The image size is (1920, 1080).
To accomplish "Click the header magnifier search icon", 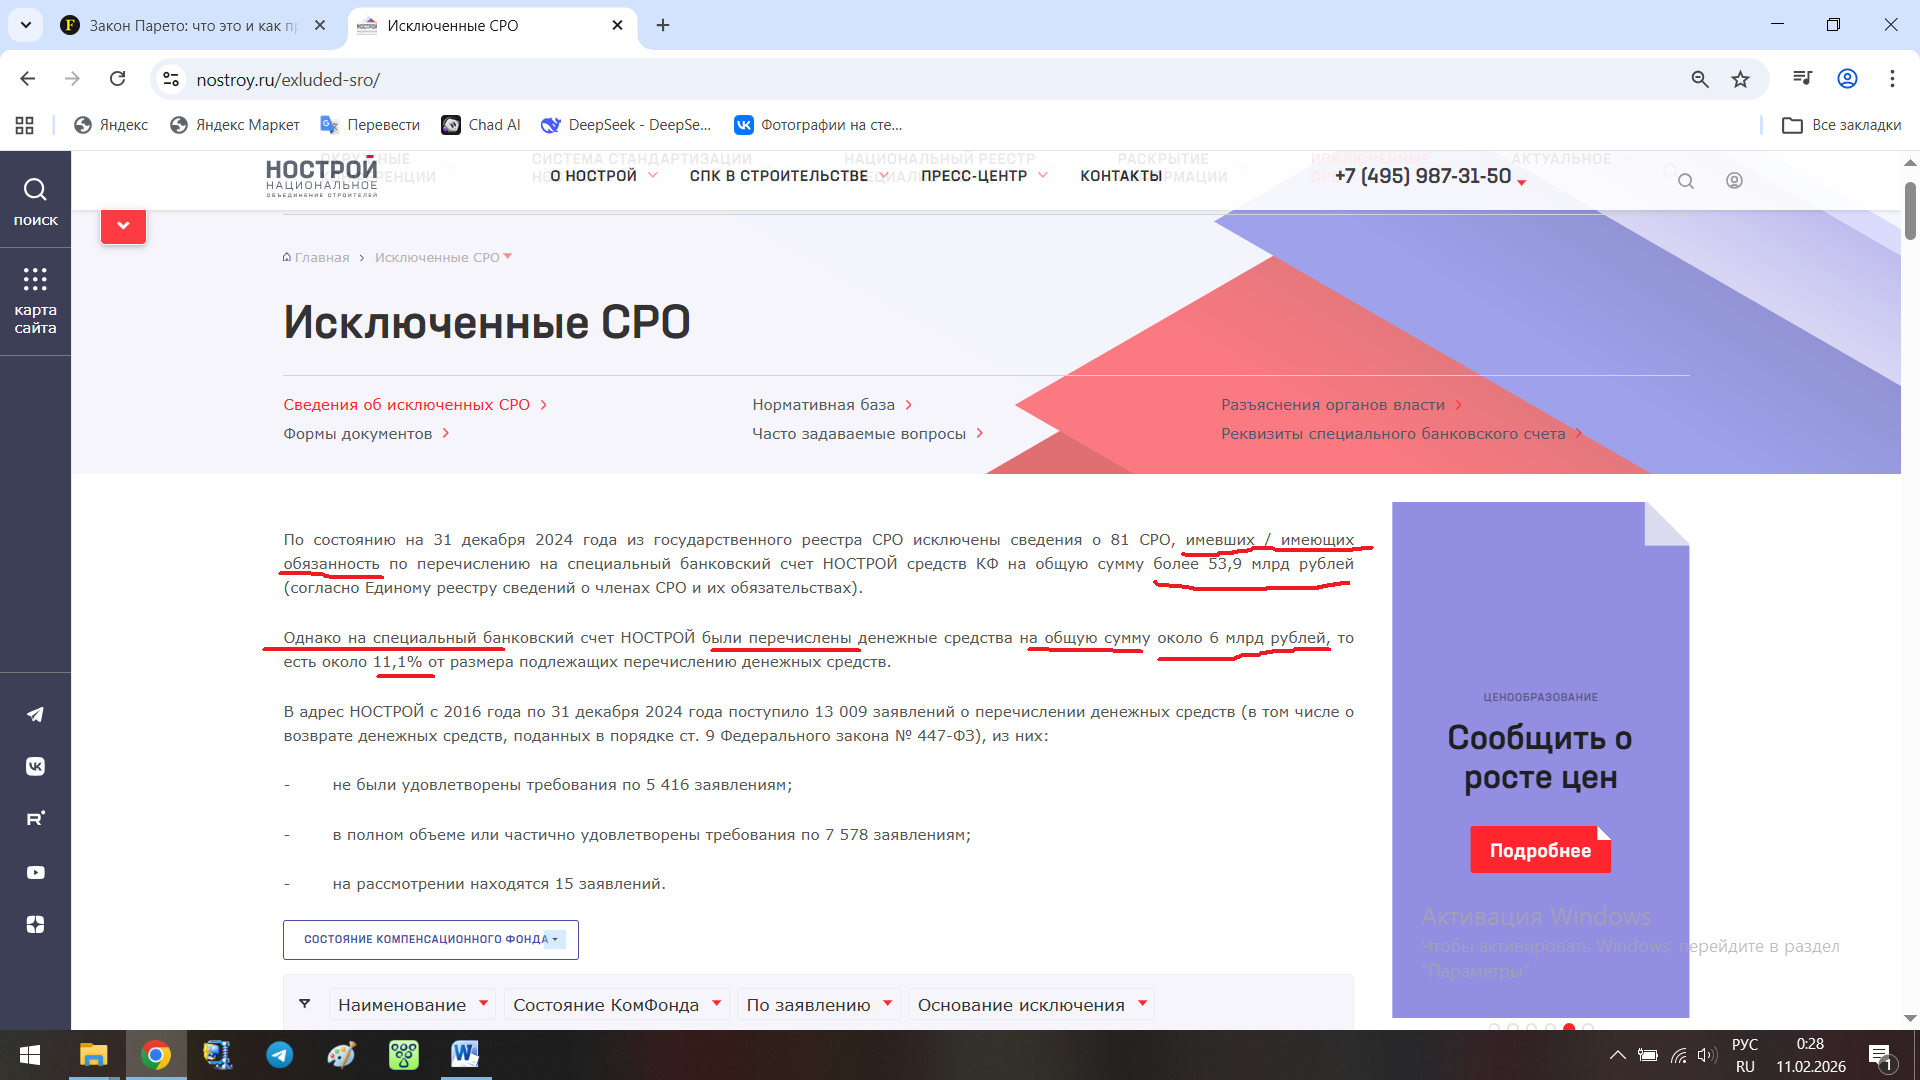I will tap(1686, 181).
